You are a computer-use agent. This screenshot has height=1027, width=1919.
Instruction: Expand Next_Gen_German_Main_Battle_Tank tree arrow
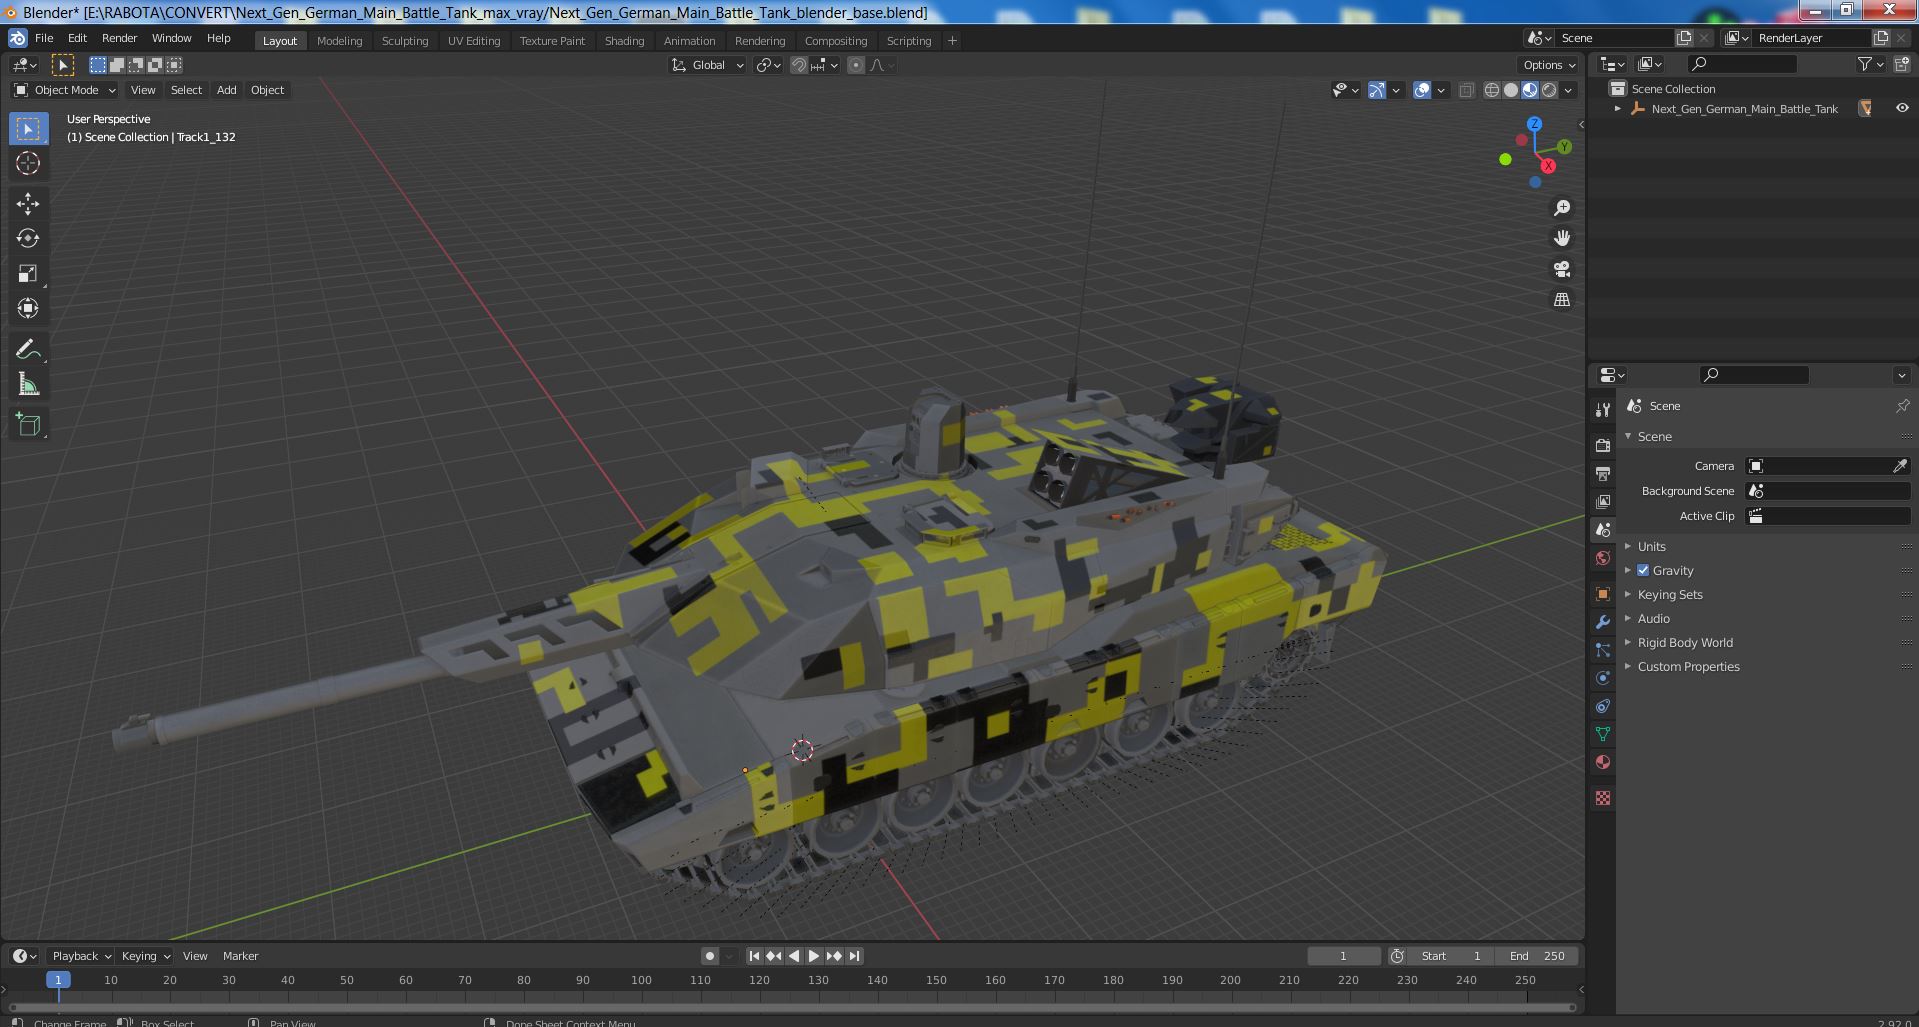click(x=1618, y=109)
